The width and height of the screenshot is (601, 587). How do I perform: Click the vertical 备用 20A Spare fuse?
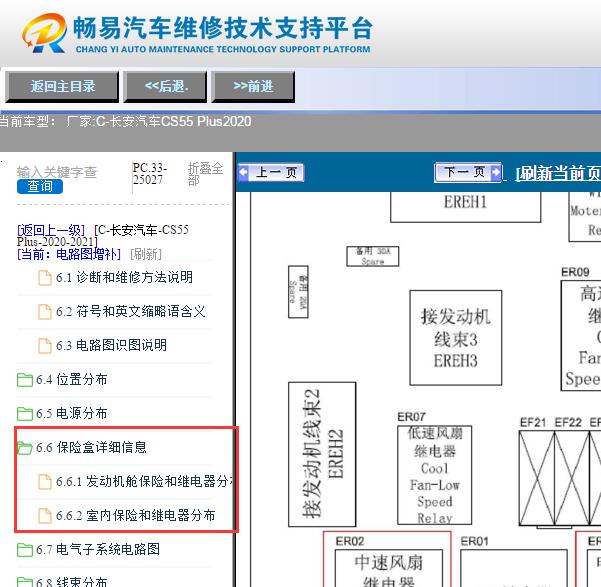pos(298,292)
